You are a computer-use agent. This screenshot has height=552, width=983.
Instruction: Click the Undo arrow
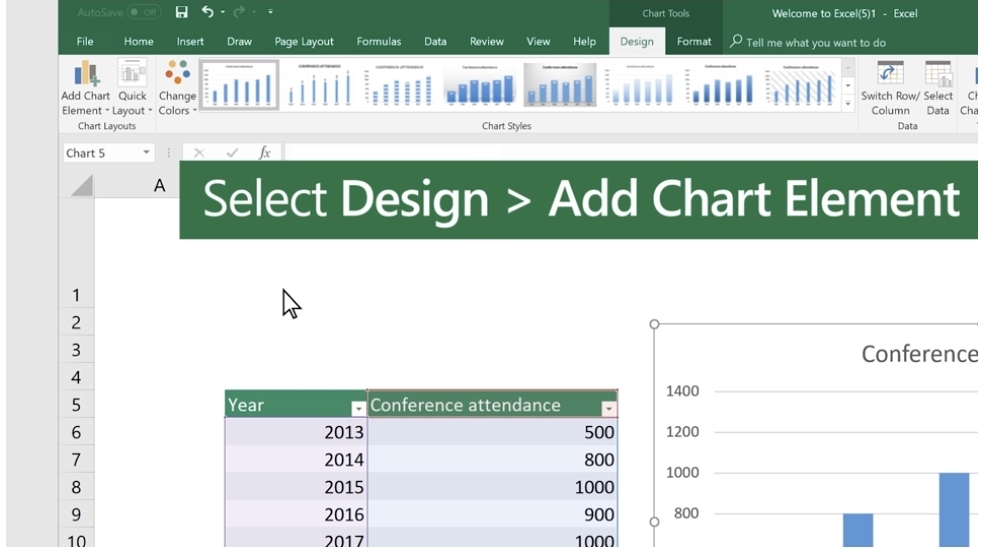tap(208, 12)
